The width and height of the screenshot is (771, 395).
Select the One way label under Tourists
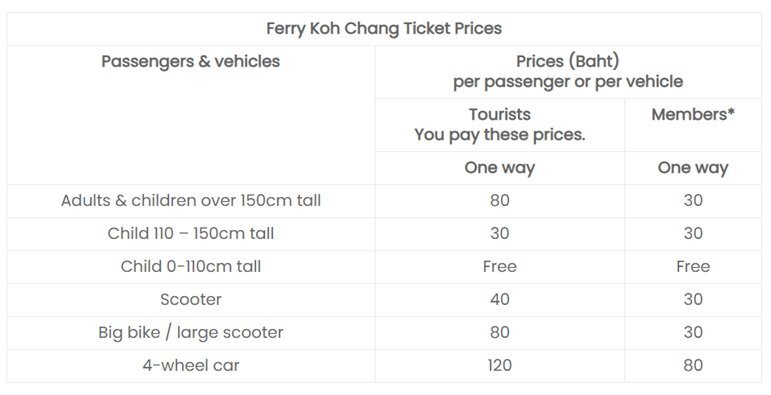click(500, 168)
